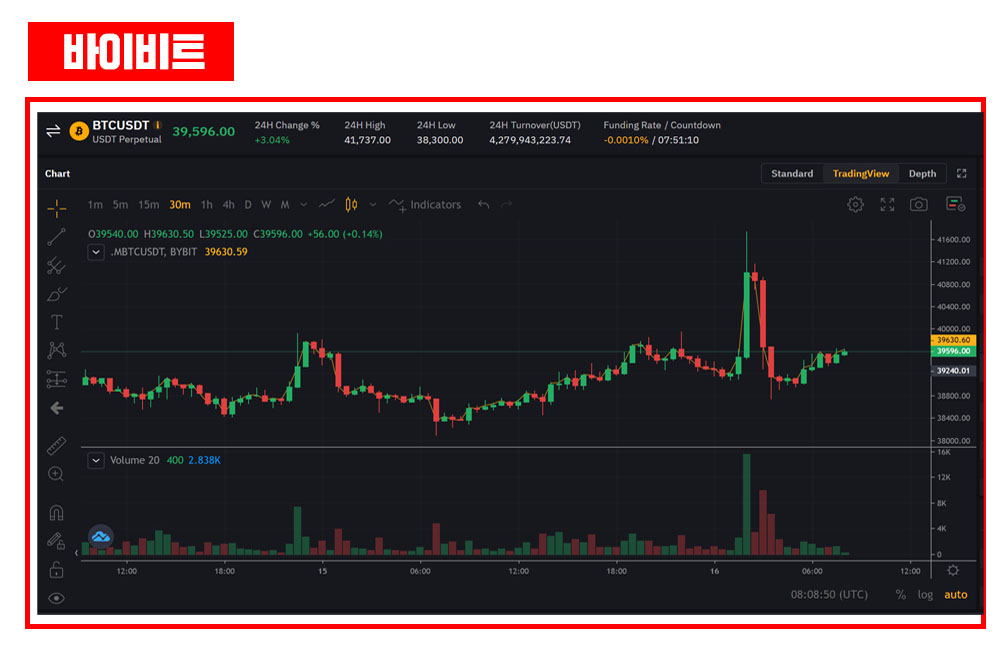Select the Text annotation tool

click(x=57, y=322)
